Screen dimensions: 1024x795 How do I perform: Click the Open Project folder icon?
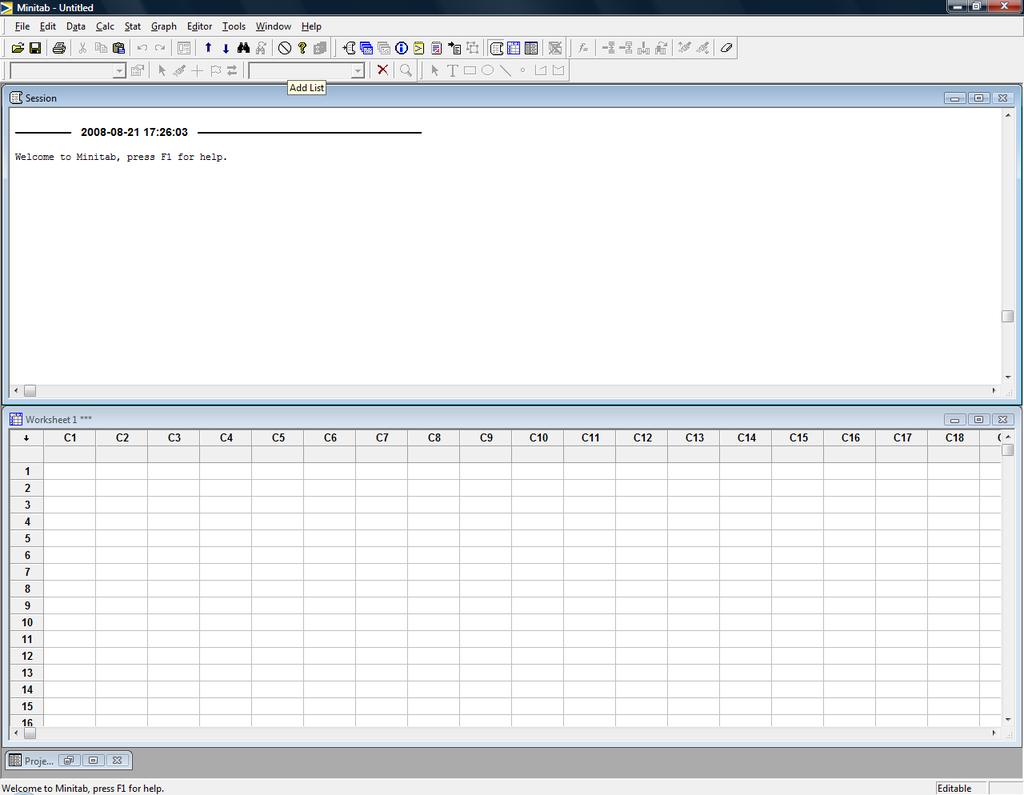(x=18, y=48)
